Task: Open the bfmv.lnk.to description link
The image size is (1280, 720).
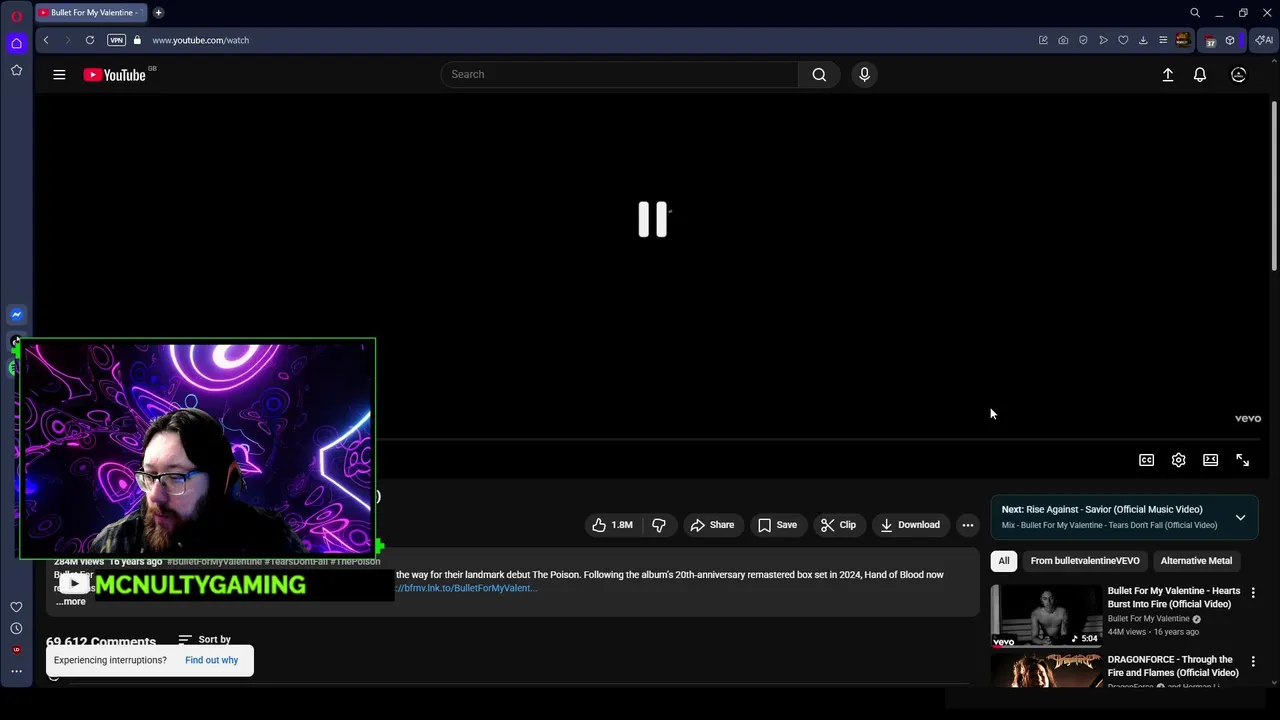Action: (466, 588)
